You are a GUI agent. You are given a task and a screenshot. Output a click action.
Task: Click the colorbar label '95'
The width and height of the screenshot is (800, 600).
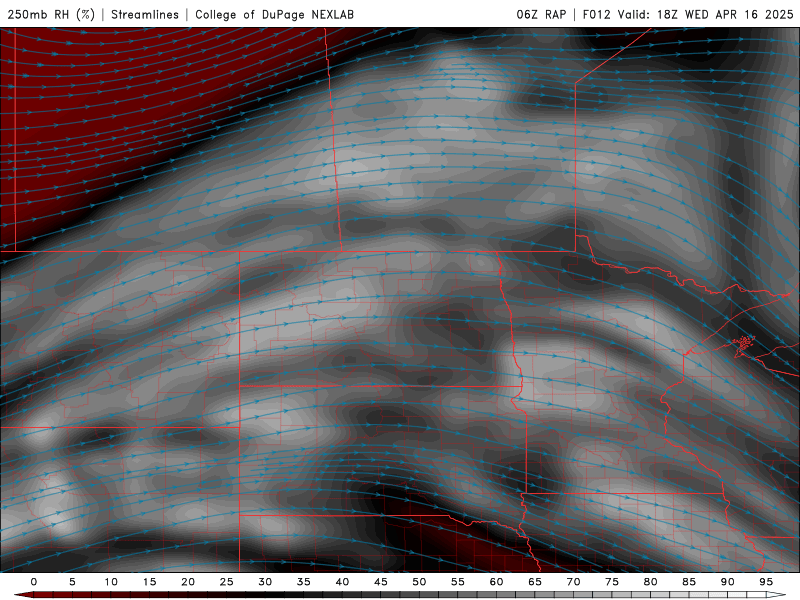click(766, 582)
